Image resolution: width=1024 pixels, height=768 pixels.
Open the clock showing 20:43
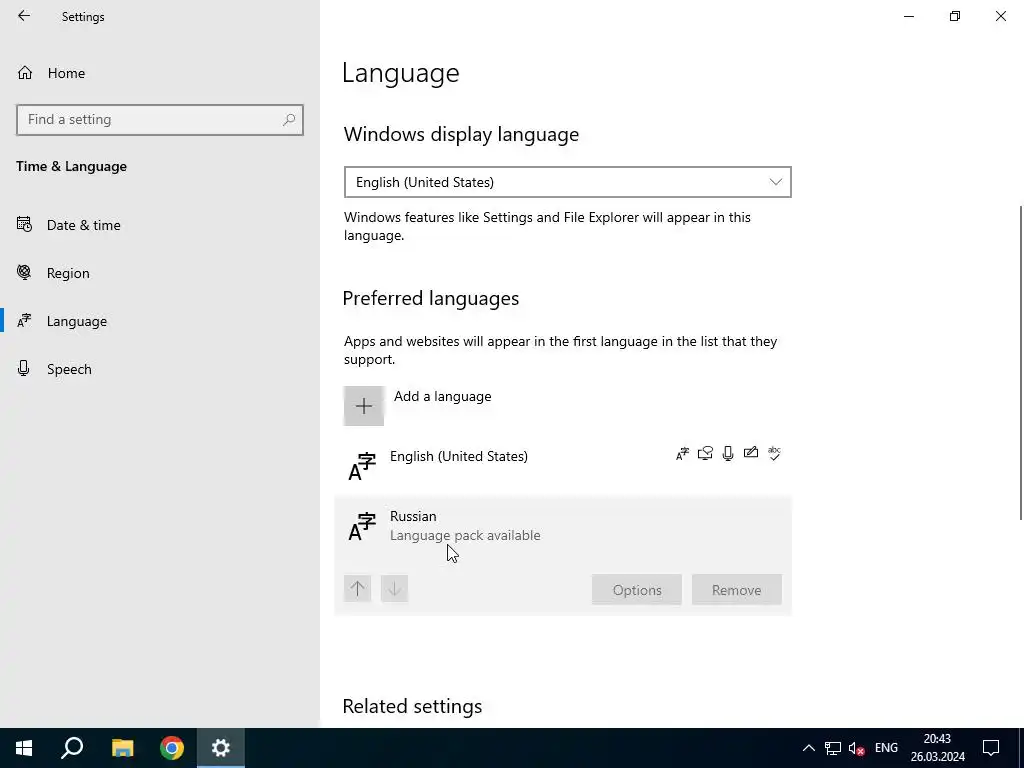click(938, 748)
